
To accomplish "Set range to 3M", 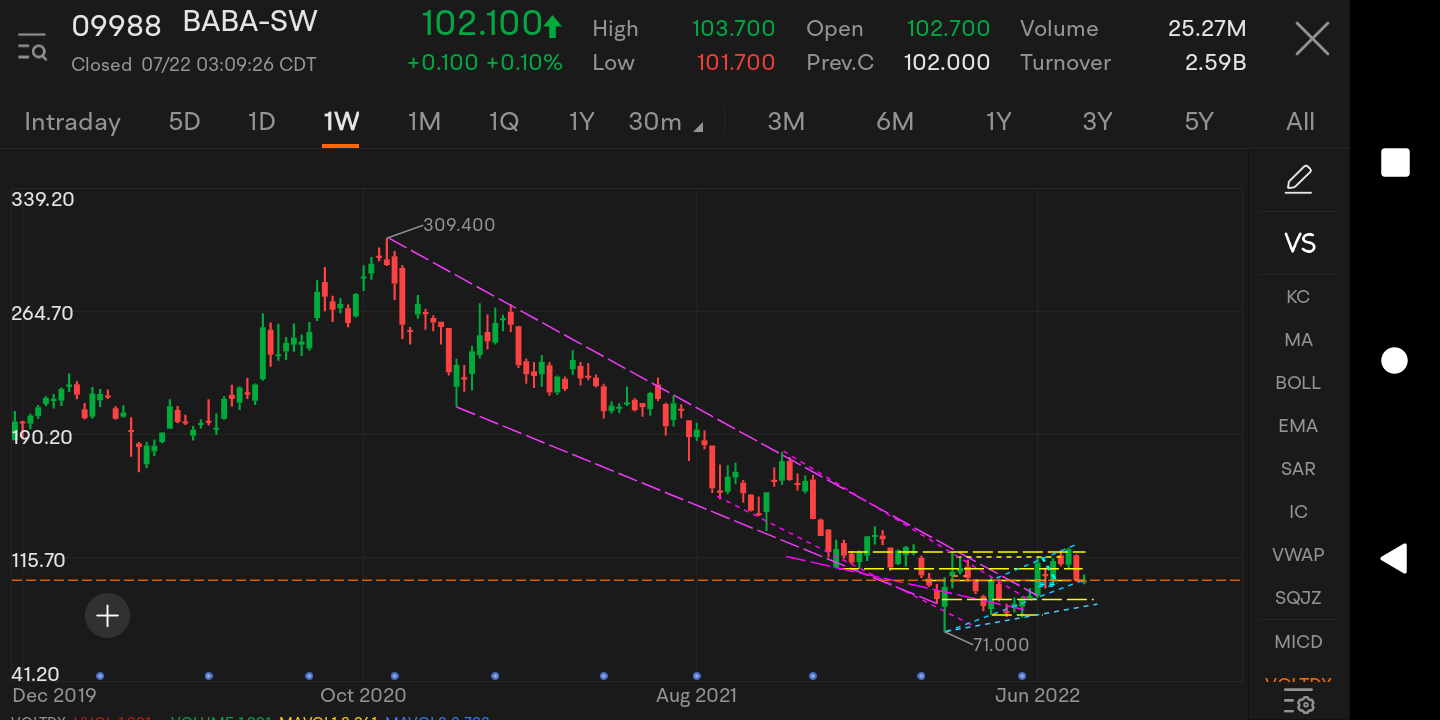I will (x=786, y=122).
